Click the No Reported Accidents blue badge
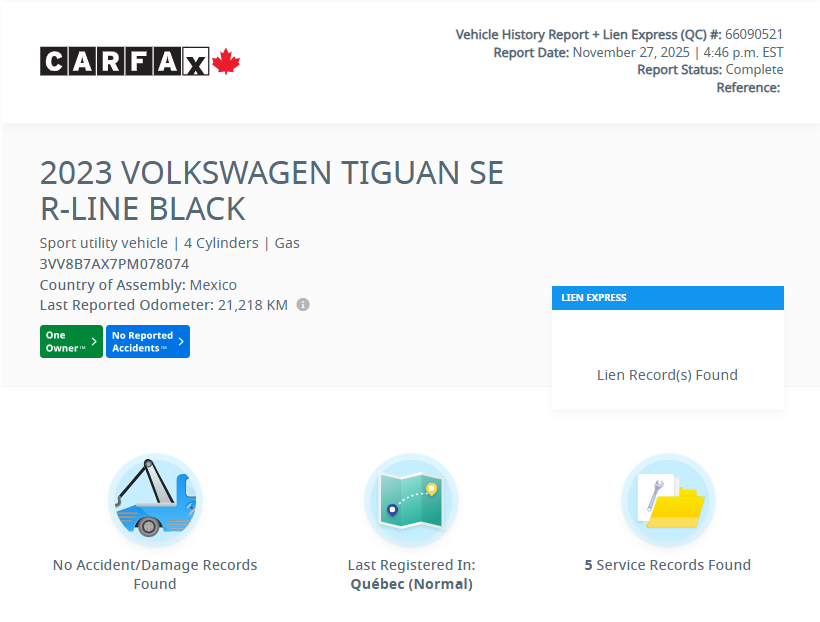 point(147,341)
